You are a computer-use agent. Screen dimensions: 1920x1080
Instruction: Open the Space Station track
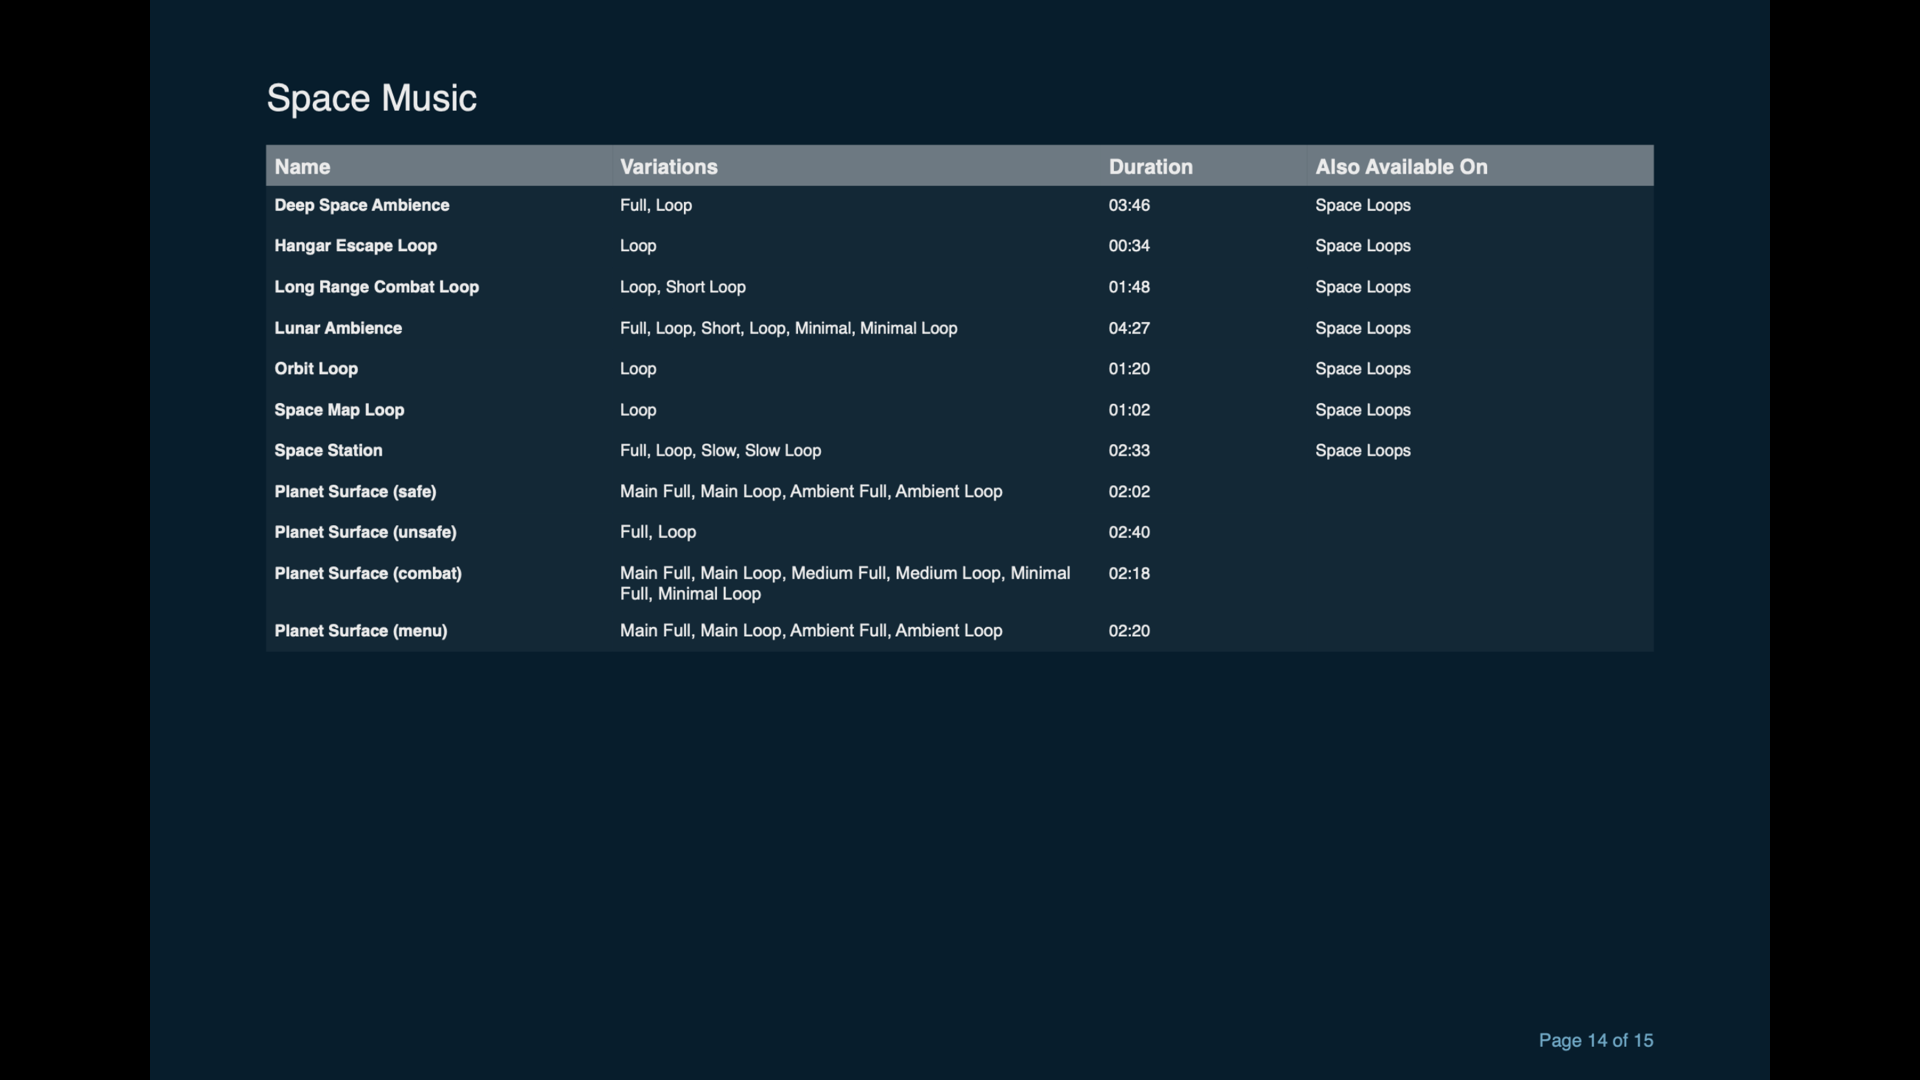tap(328, 450)
